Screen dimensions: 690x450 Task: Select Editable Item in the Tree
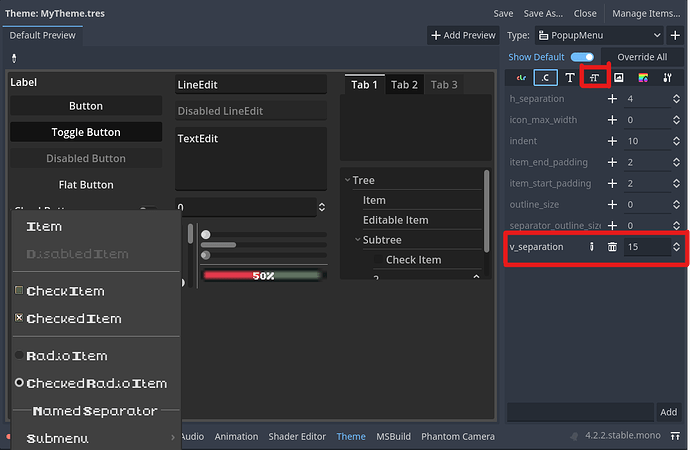click(x=395, y=220)
